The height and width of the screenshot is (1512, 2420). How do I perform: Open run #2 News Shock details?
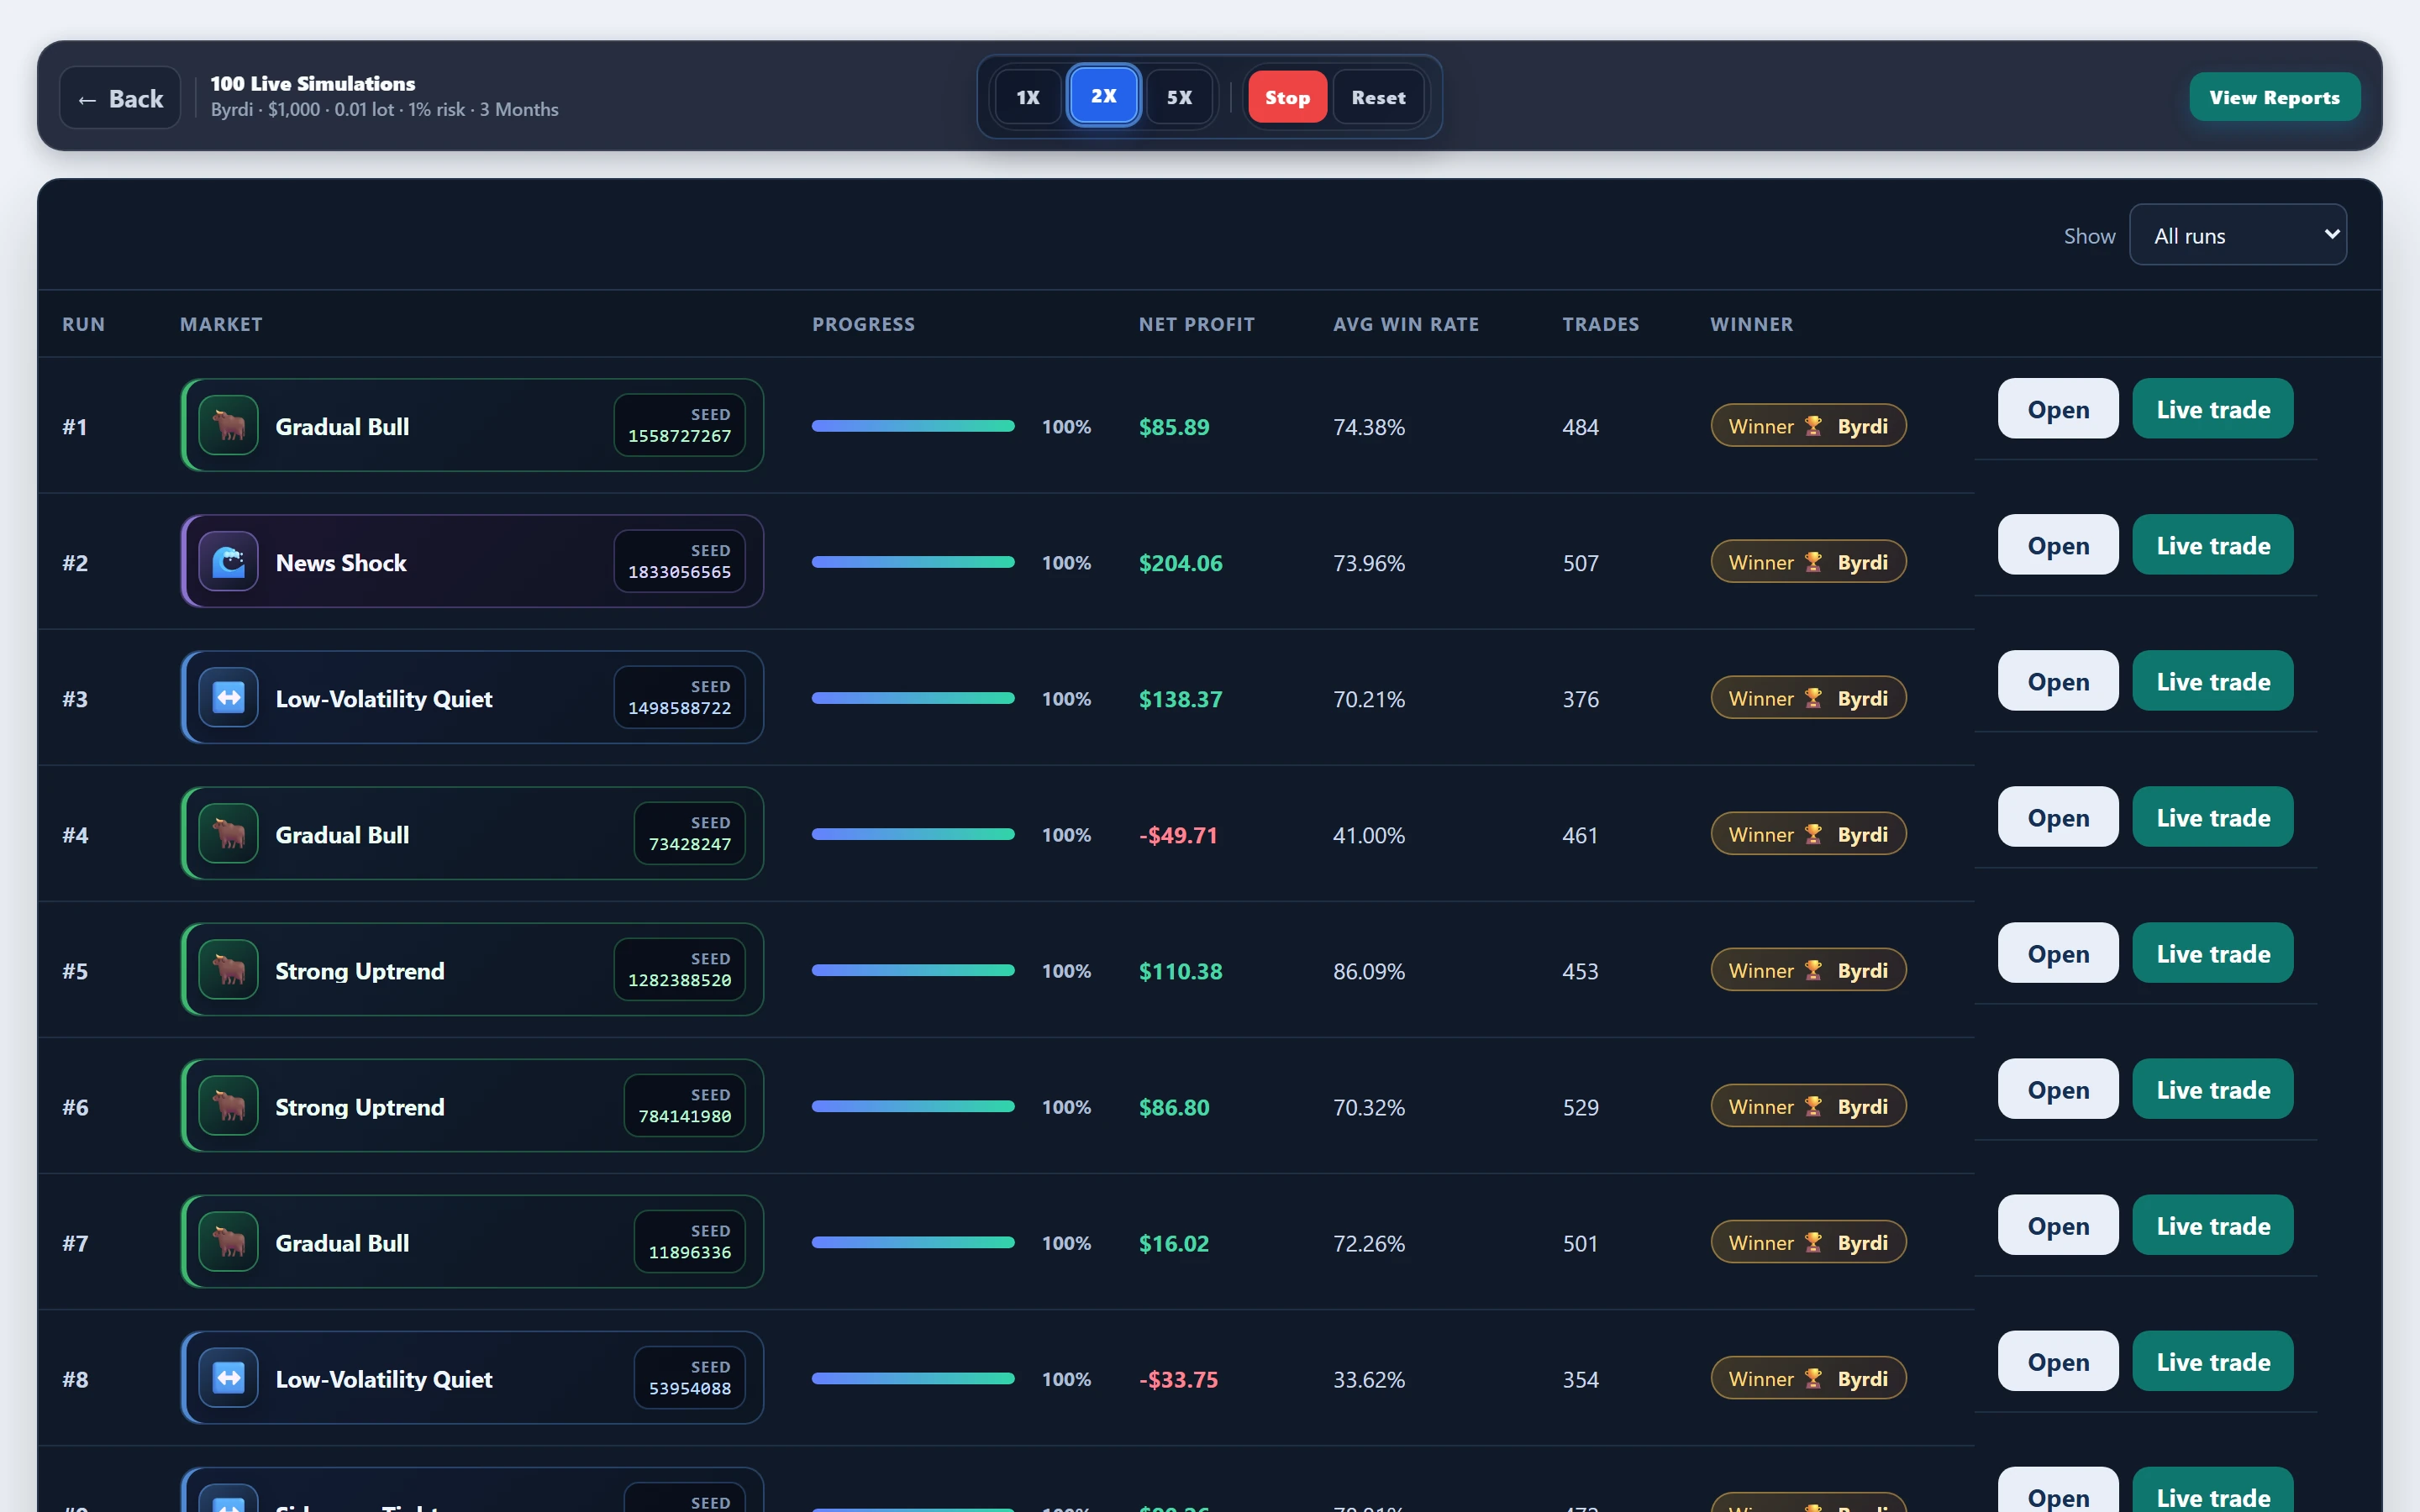(x=2058, y=545)
